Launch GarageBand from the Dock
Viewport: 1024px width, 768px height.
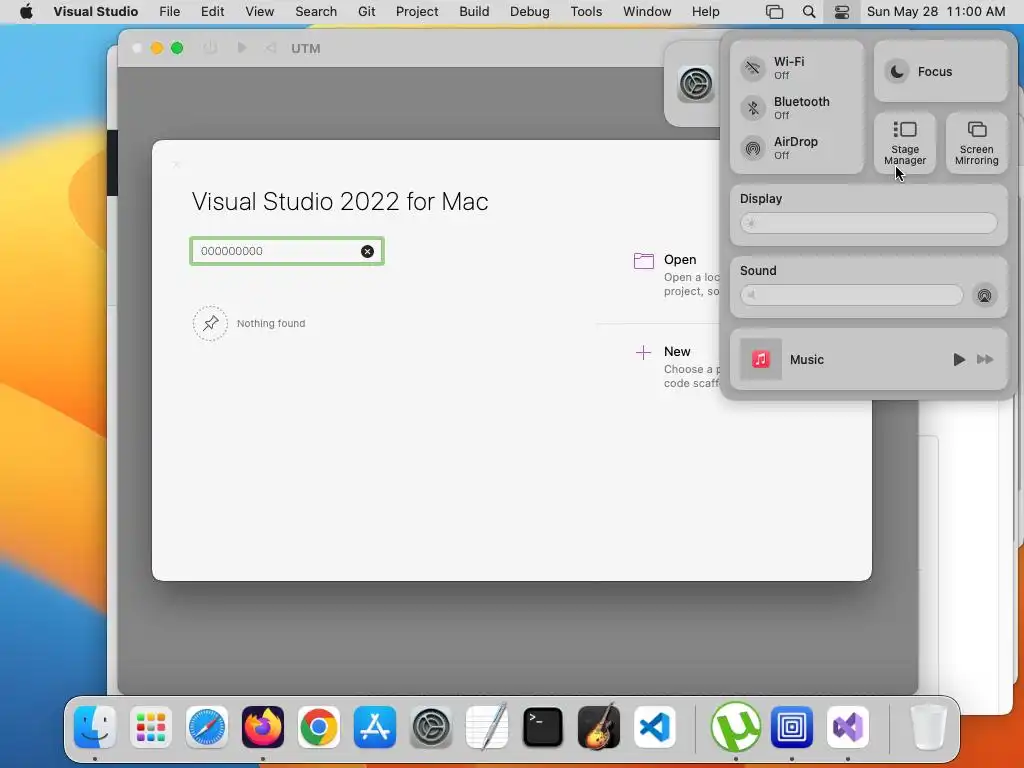click(599, 727)
